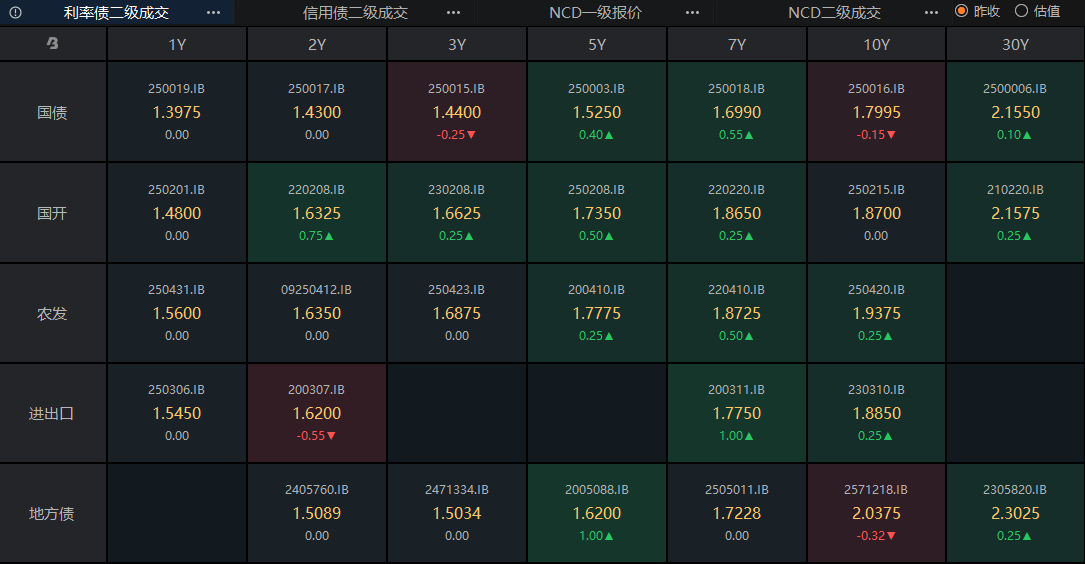Switch to the NCD一级报价 tab

point(595,12)
